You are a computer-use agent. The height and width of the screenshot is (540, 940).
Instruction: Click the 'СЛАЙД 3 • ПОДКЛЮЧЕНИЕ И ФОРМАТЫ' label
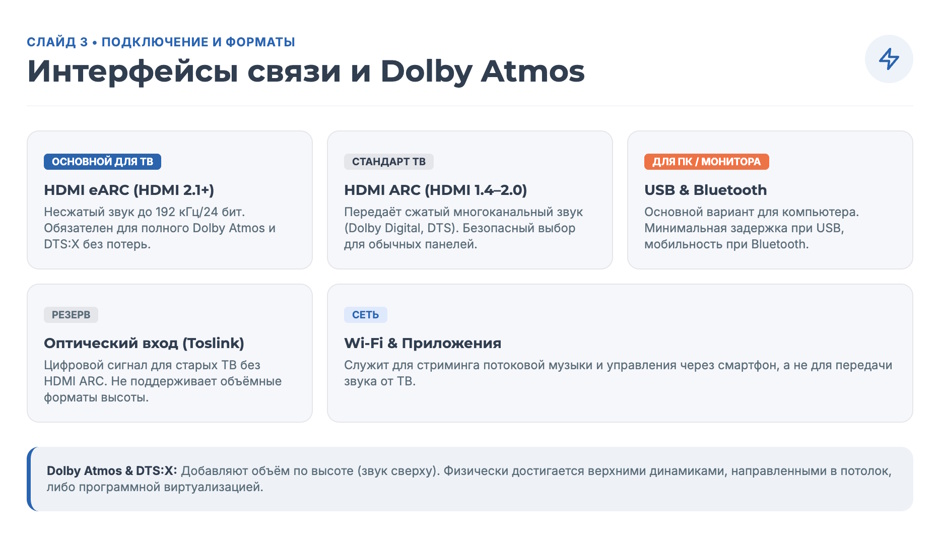pos(161,42)
